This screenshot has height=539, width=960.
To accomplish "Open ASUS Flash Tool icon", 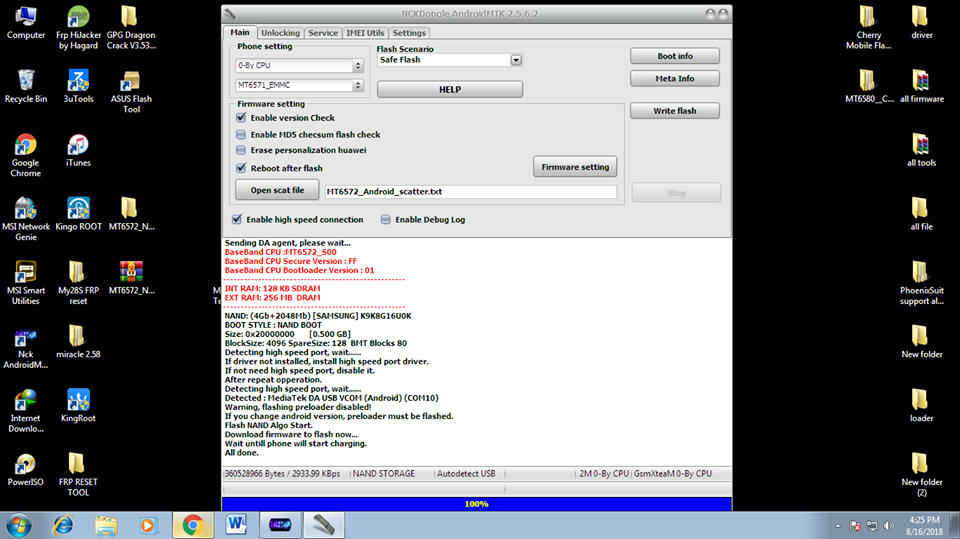I will point(130,92).
